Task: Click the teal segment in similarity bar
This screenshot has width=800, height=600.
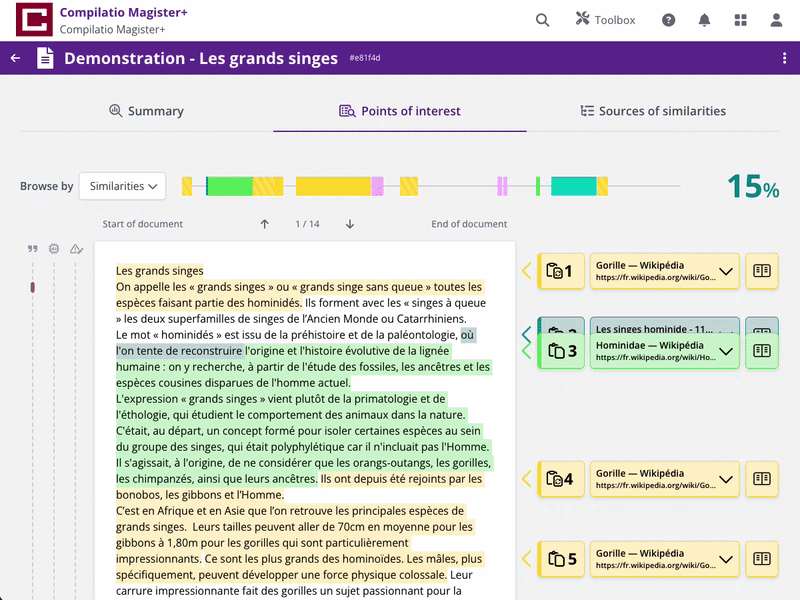Action: coord(573,186)
